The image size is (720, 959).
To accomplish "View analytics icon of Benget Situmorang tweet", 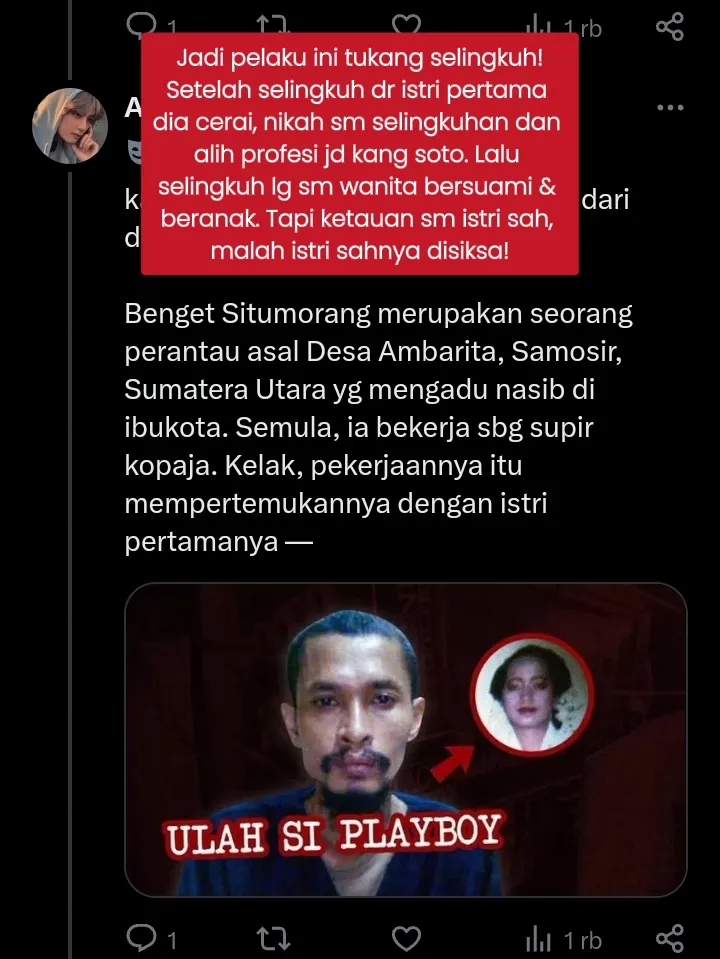I will pyautogui.click(x=539, y=940).
